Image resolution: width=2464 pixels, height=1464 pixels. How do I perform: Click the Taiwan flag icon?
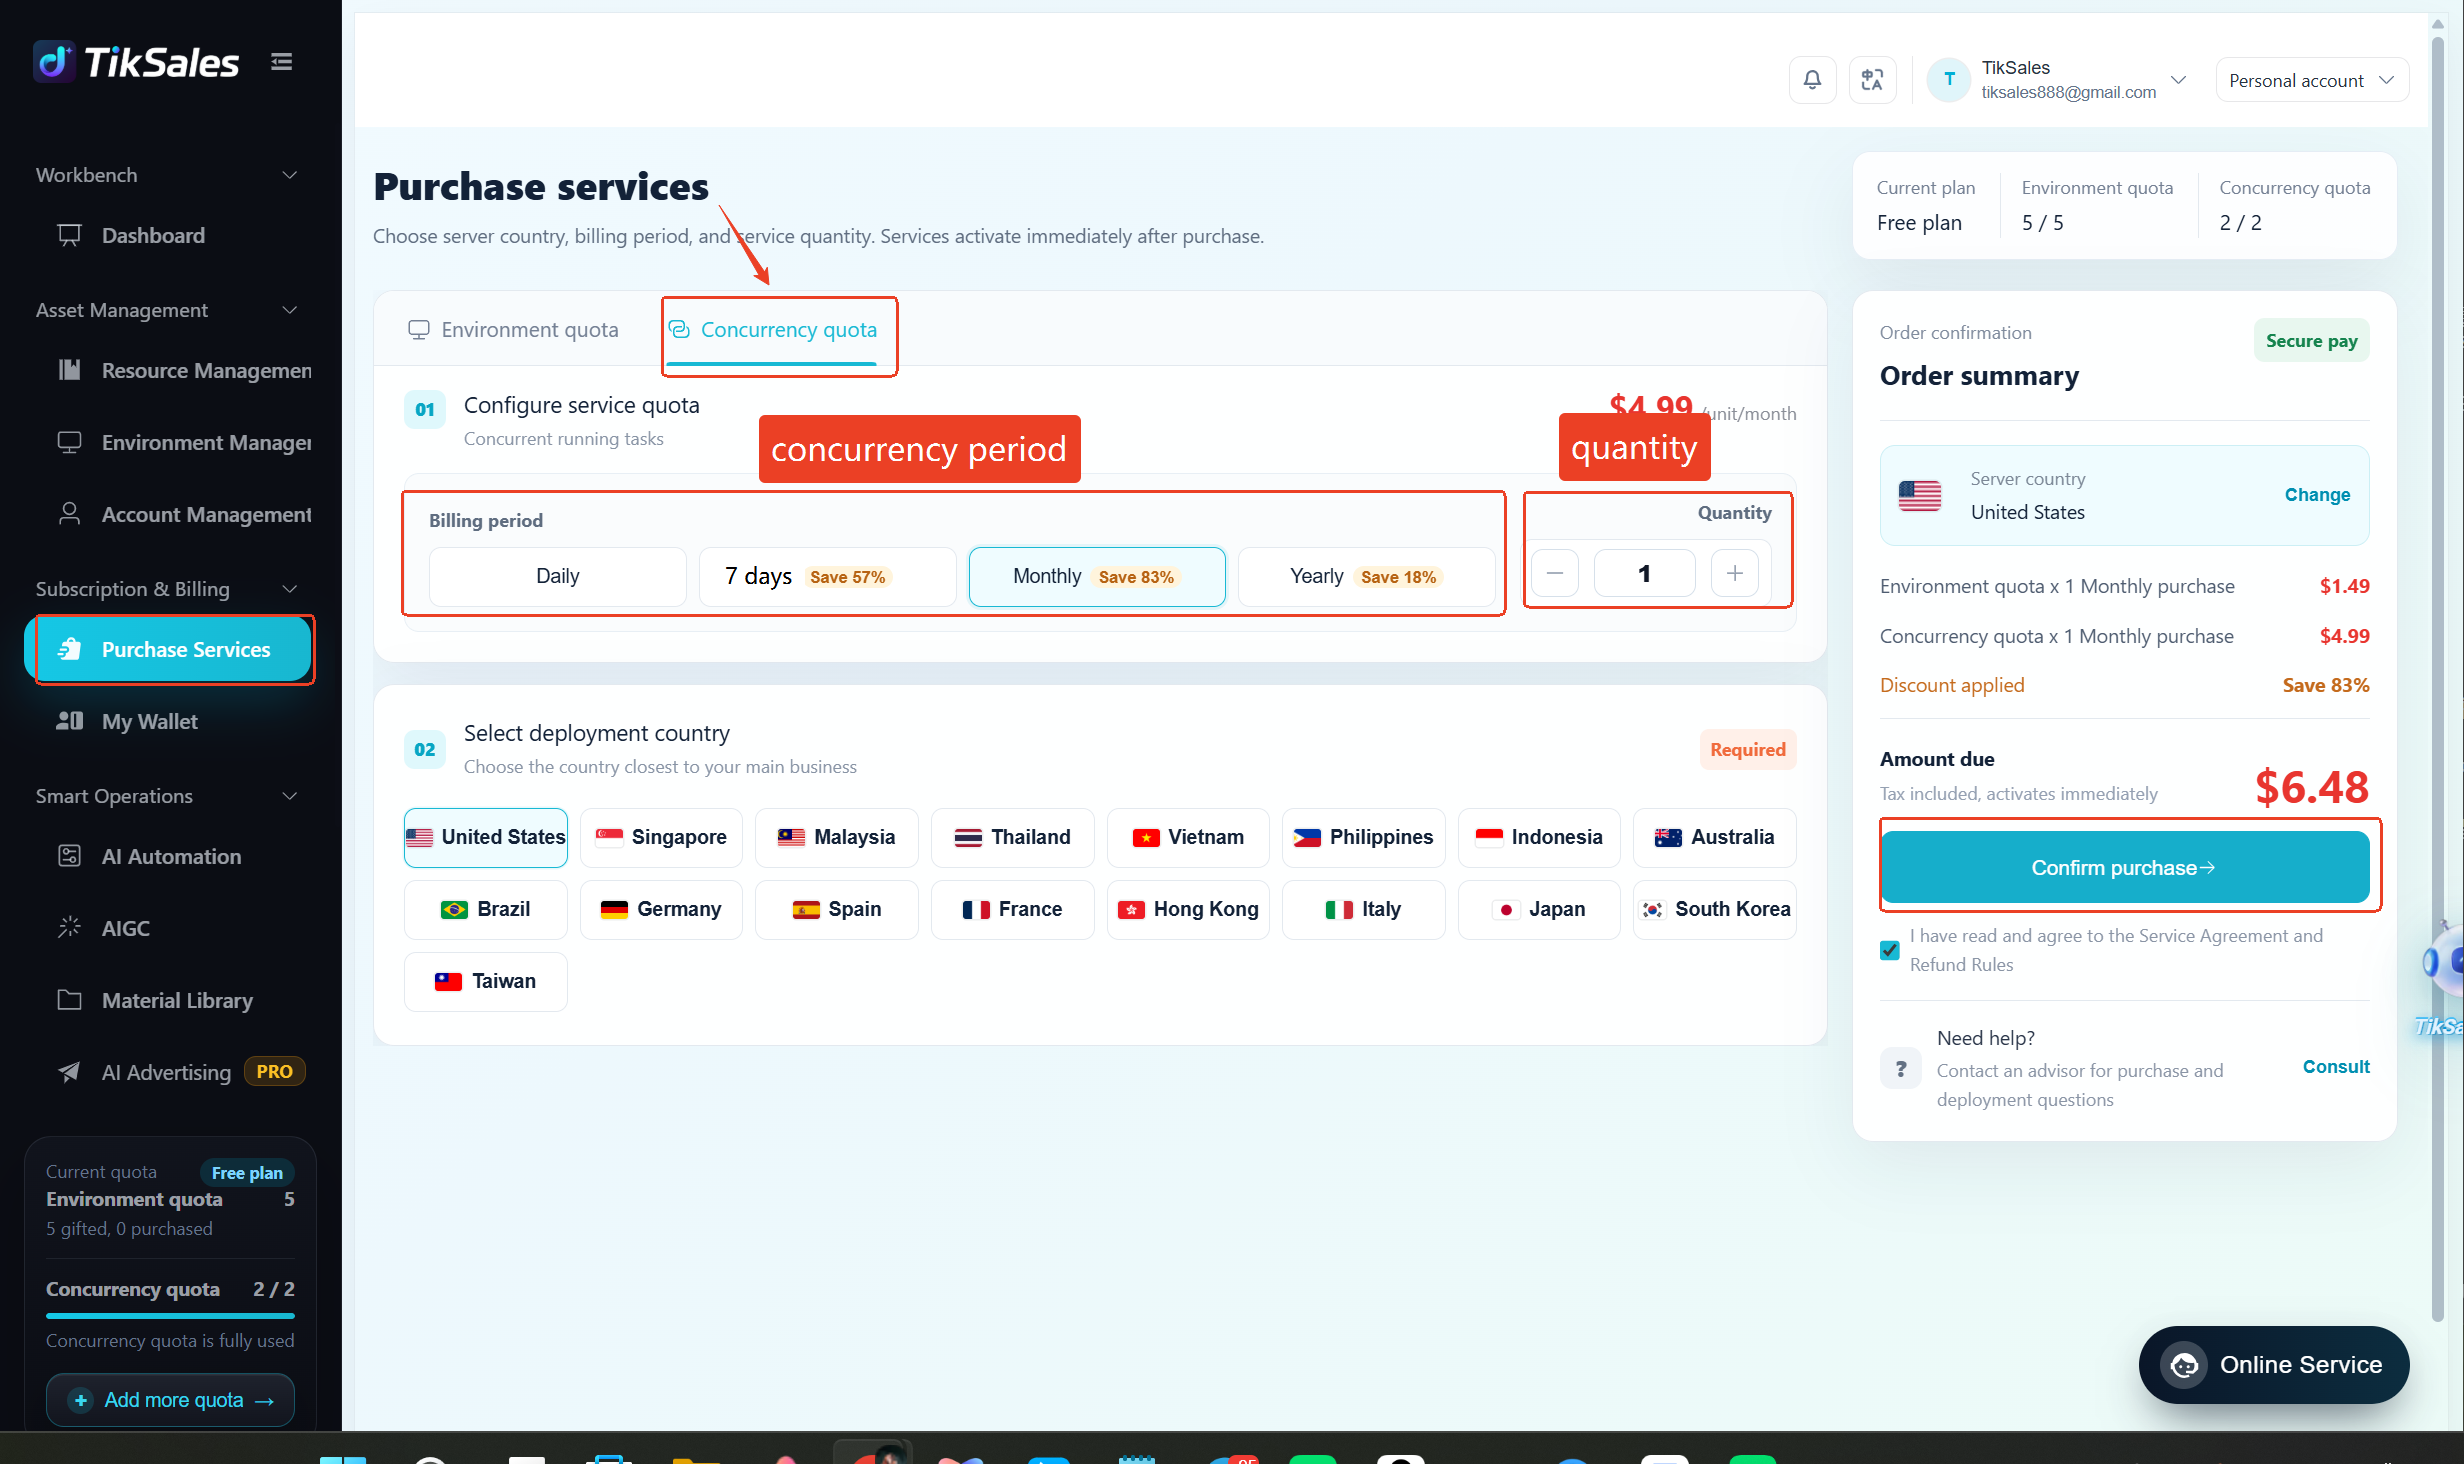click(x=448, y=982)
